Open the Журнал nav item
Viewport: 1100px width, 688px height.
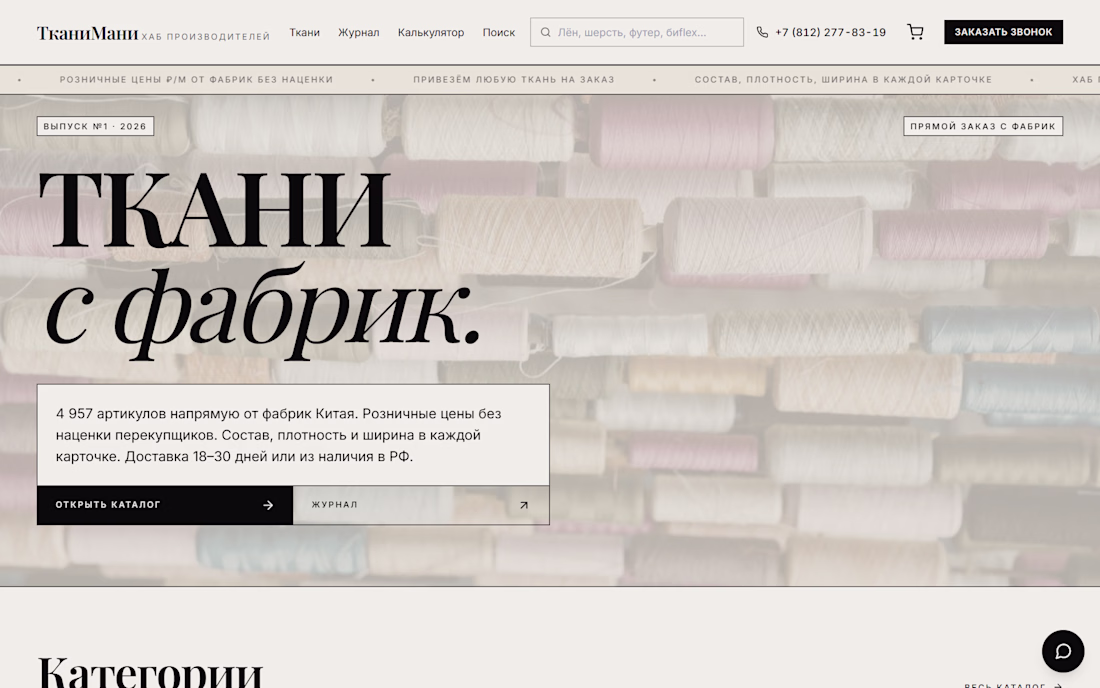pos(358,32)
